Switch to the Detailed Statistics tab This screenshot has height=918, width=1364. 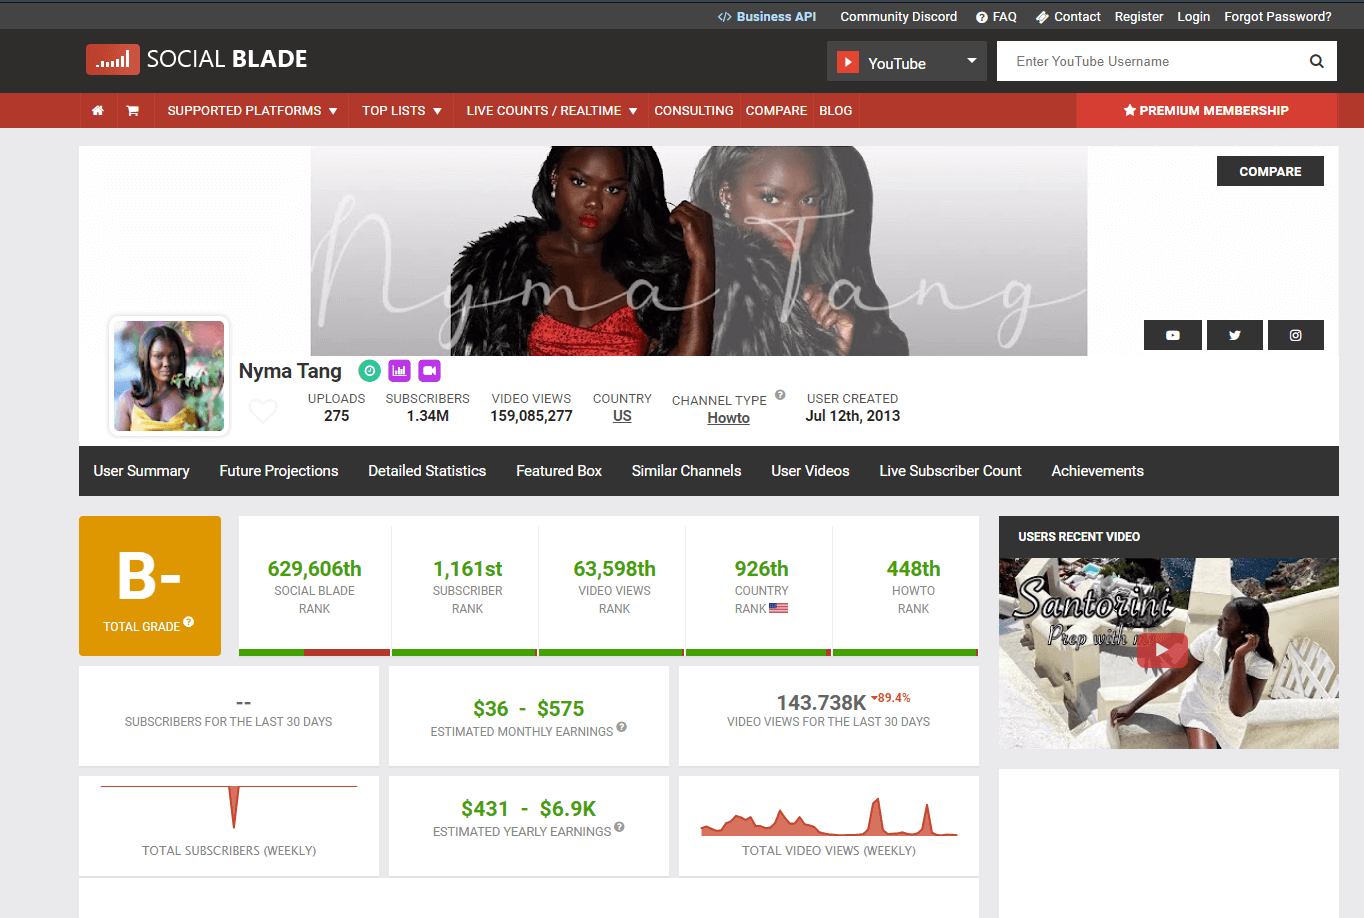coord(427,470)
